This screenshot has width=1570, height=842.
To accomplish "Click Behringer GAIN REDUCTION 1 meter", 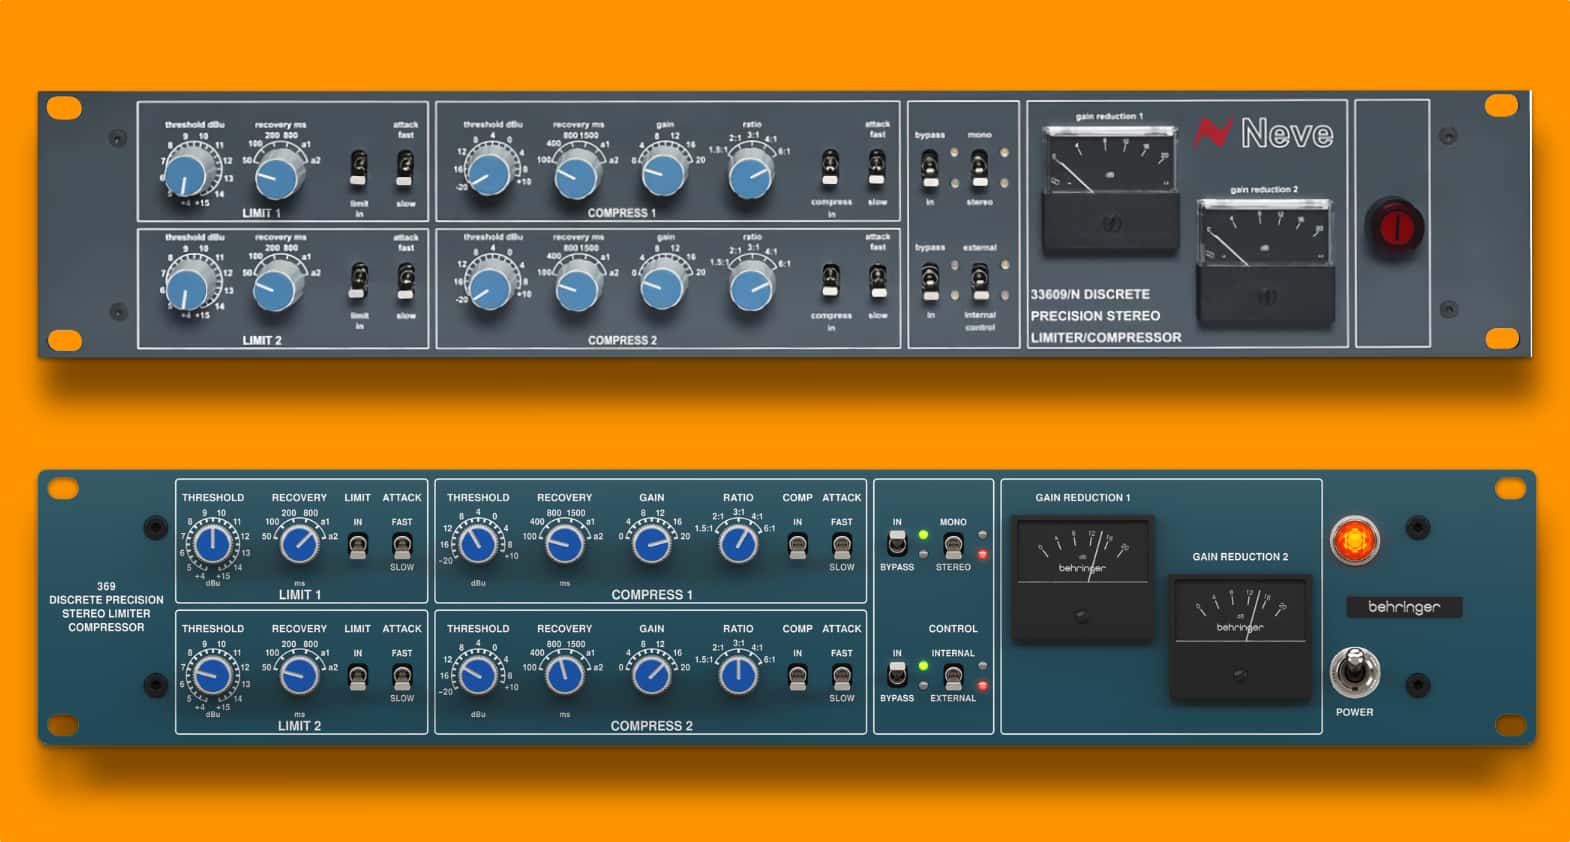I will (x=1082, y=578).
